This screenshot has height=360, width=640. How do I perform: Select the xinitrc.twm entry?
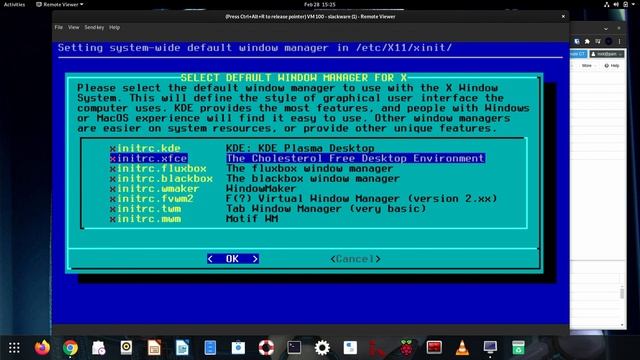145,209
